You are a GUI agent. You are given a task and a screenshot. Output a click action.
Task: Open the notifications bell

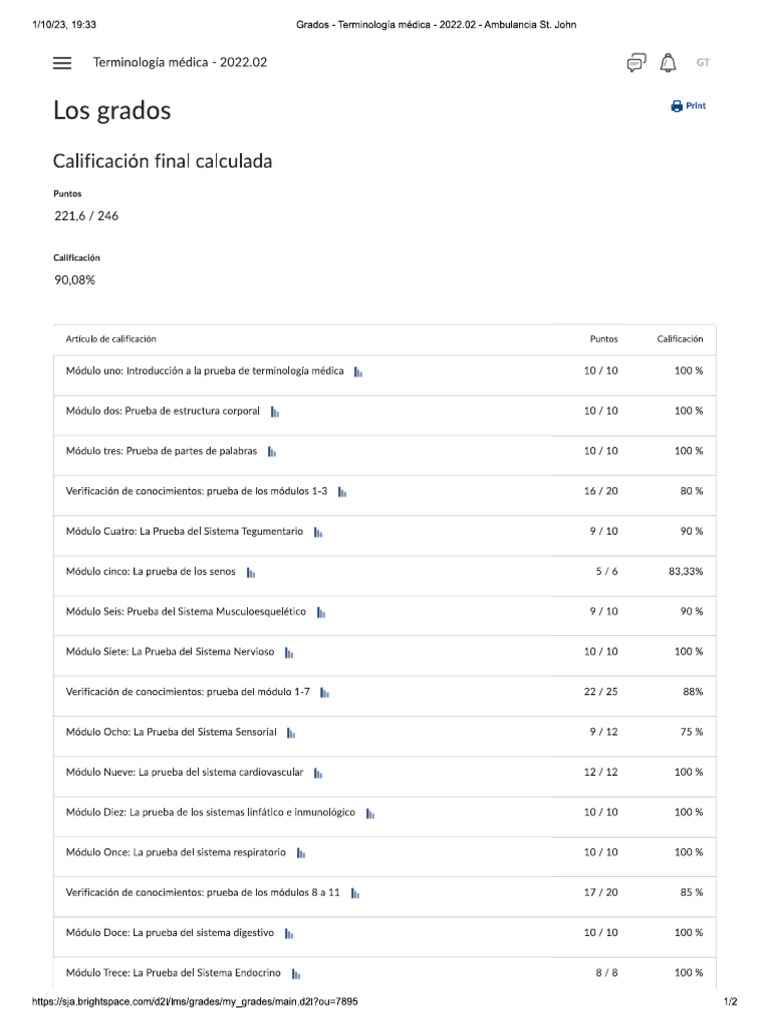tap(668, 63)
